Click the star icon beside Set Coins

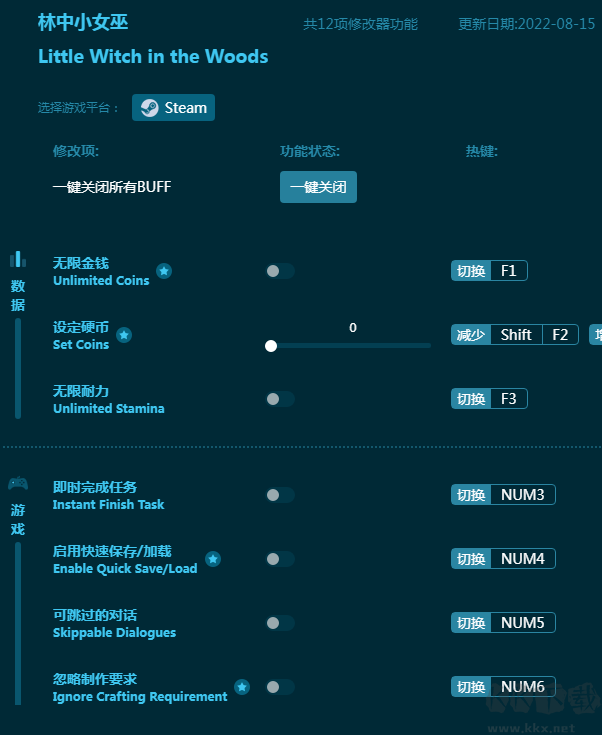tap(124, 335)
